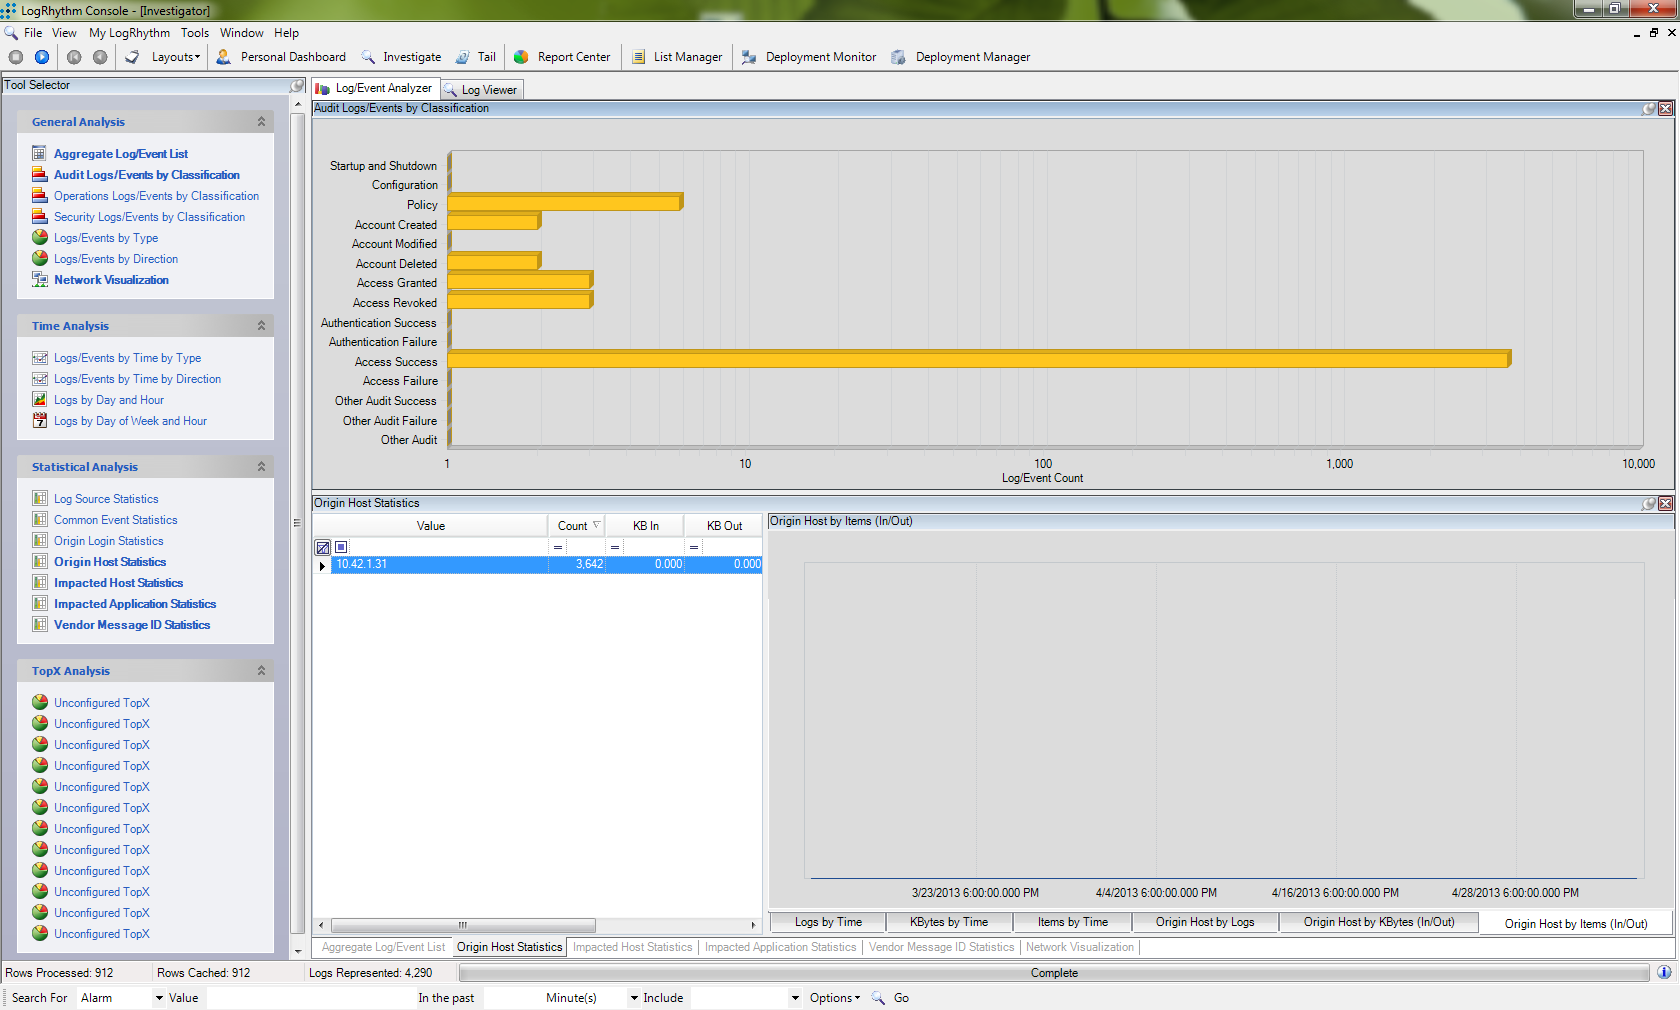
Task: Click the Policy bar in chart
Action: tap(565, 202)
